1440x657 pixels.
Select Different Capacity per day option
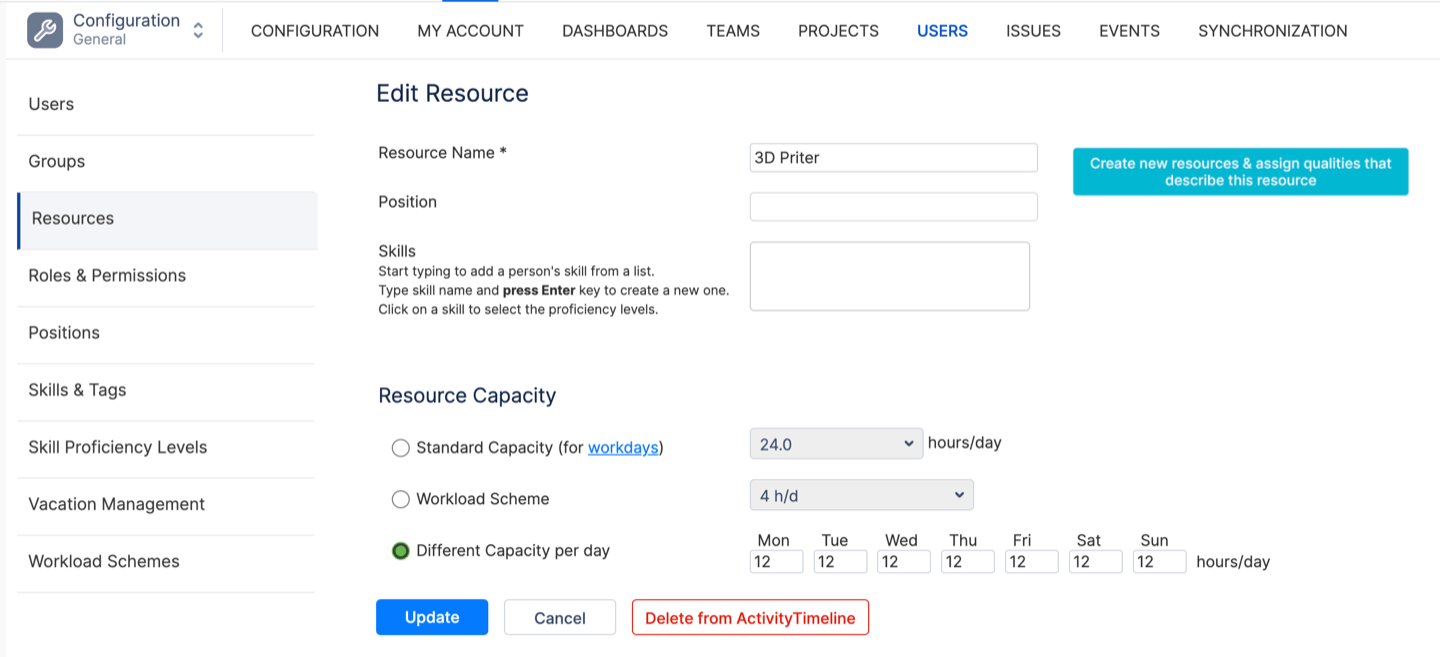click(400, 551)
